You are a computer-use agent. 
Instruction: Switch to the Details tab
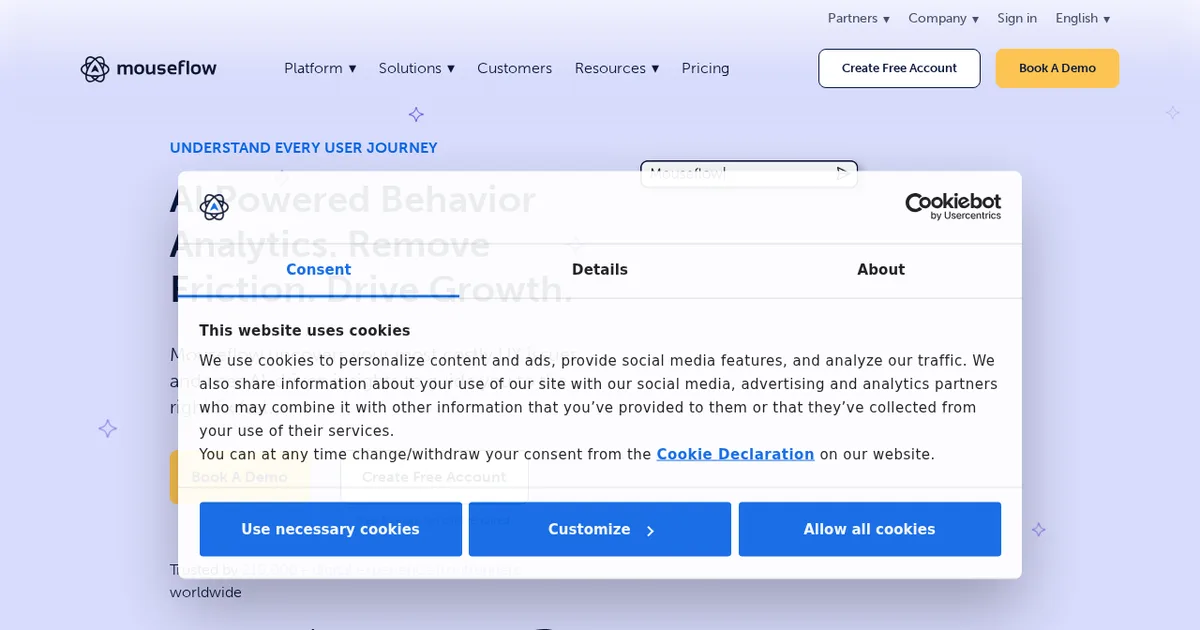point(600,270)
